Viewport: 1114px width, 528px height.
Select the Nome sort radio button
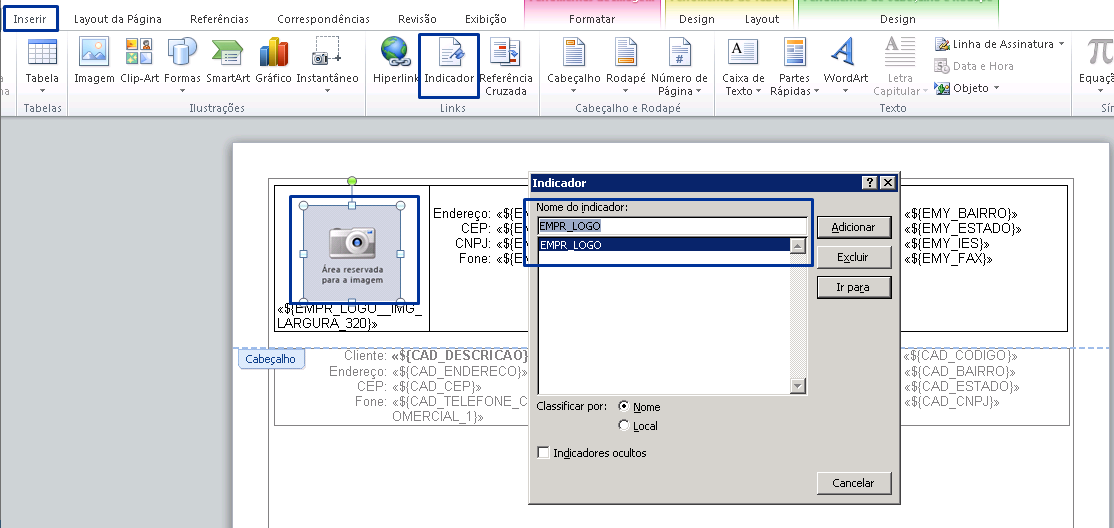pyautogui.click(x=625, y=407)
